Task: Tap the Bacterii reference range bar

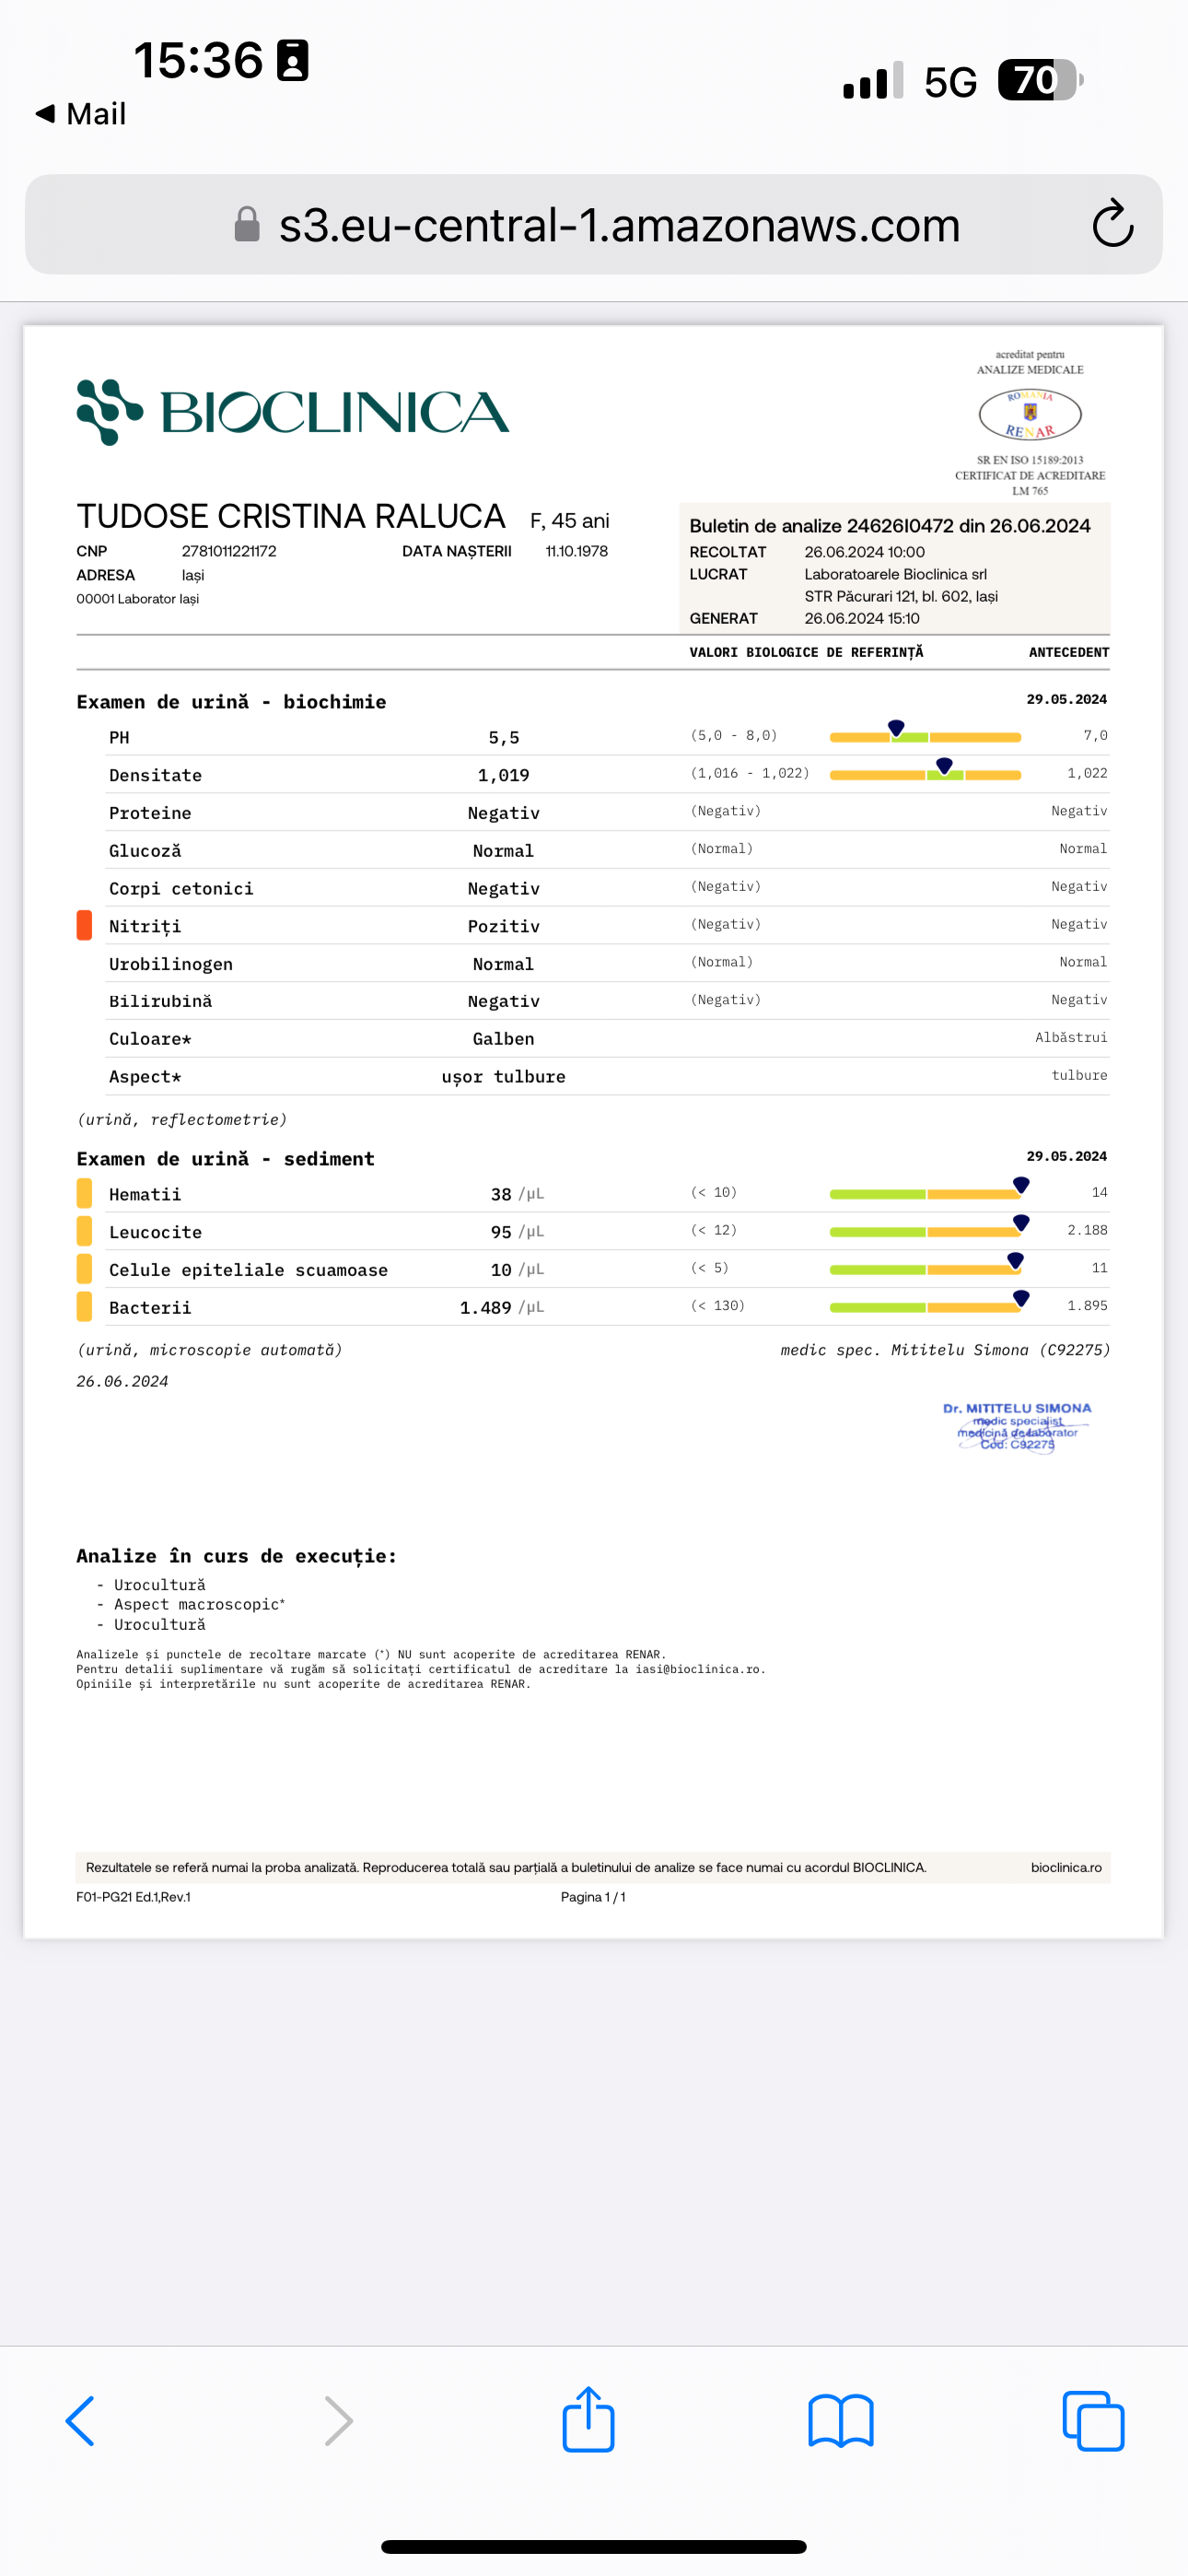Action: pos(925,1306)
